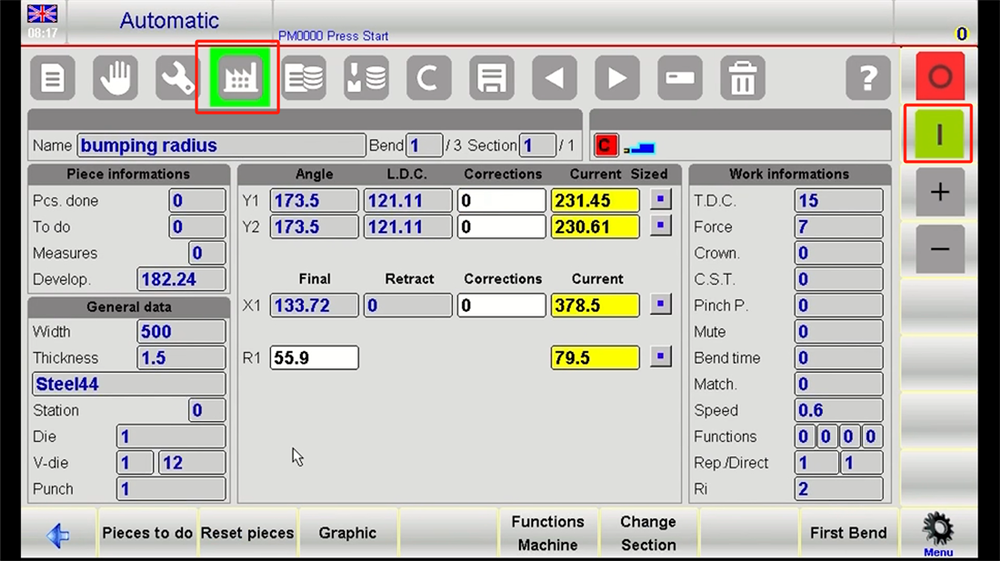The image size is (1000, 561).
Task: Toggle the X1 sized square button
Action: 660,304
